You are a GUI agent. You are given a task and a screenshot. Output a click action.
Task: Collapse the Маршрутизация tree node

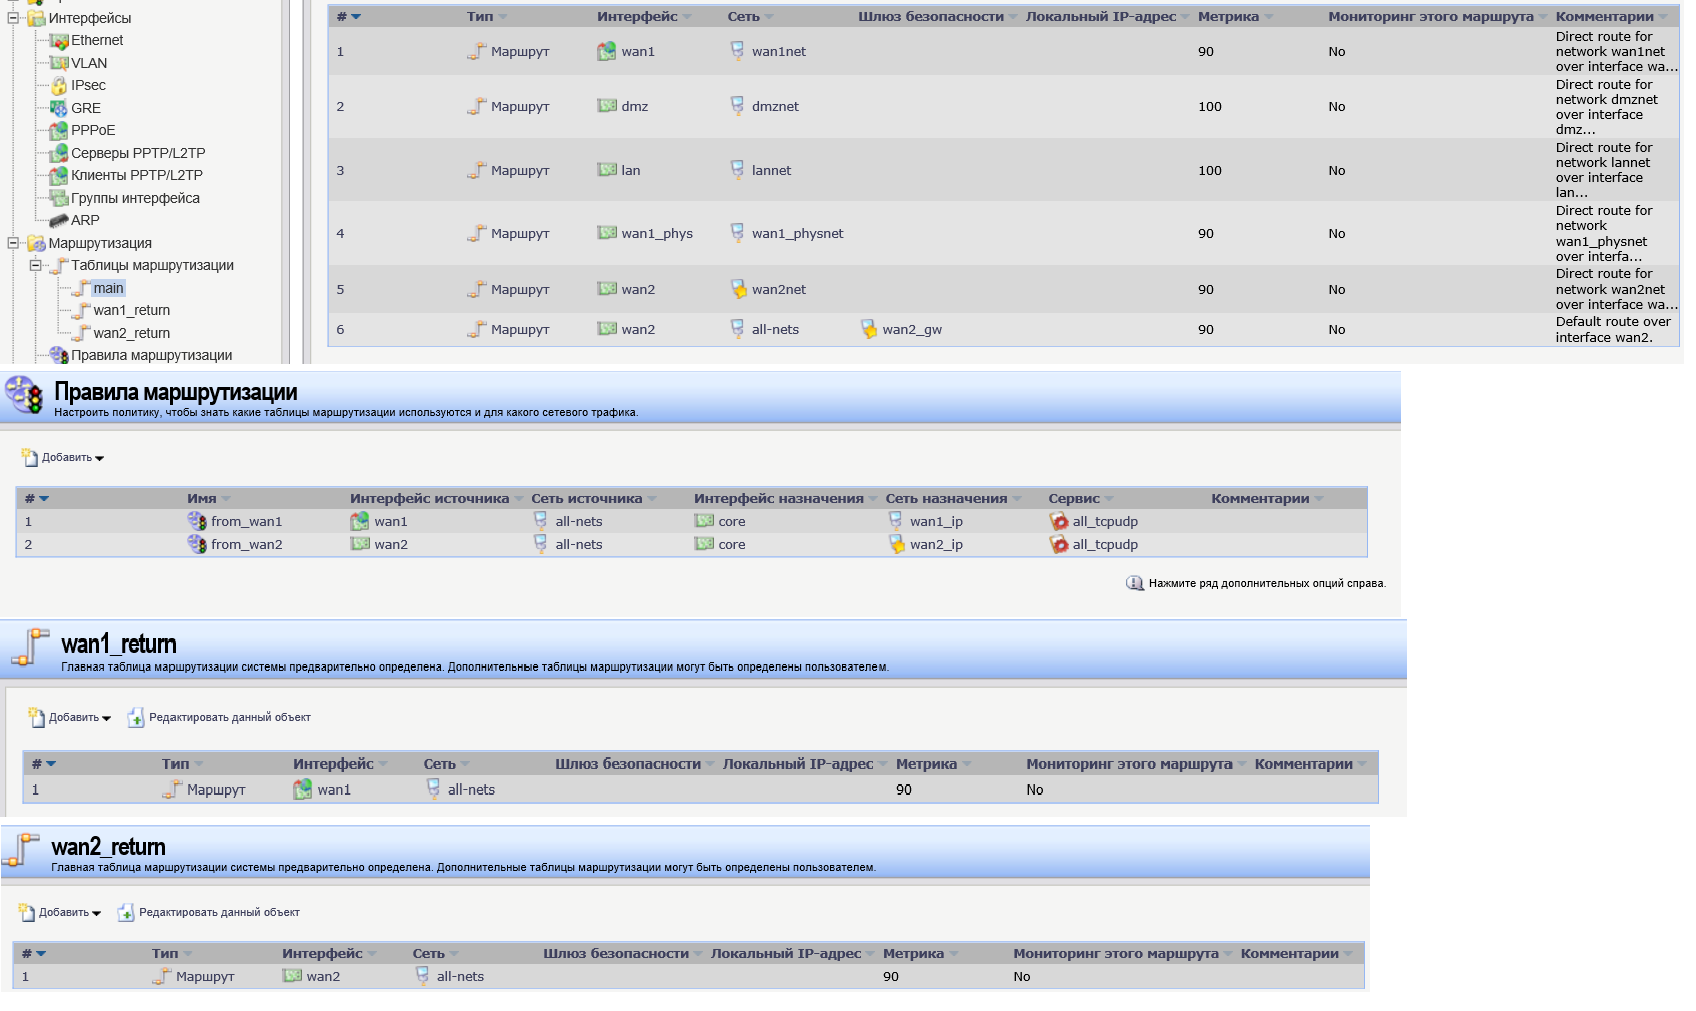[x=14, y=243]
